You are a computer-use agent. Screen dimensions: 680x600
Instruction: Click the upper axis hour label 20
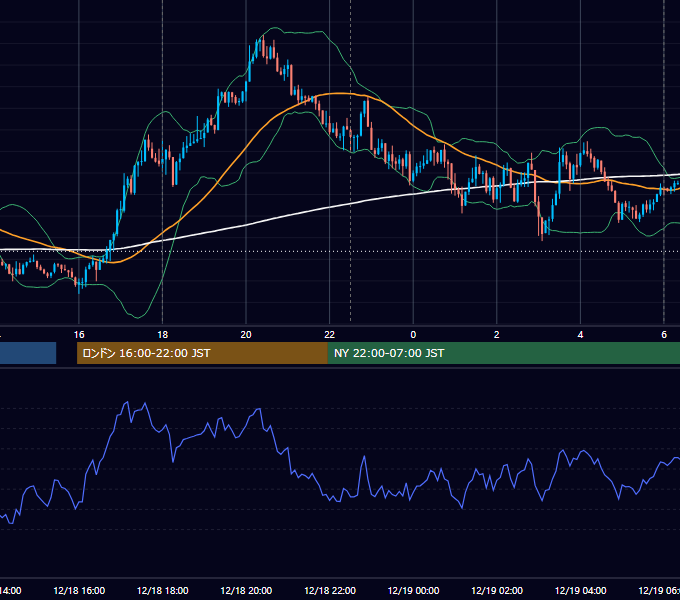pyautogui.click(x=246, y=335)
